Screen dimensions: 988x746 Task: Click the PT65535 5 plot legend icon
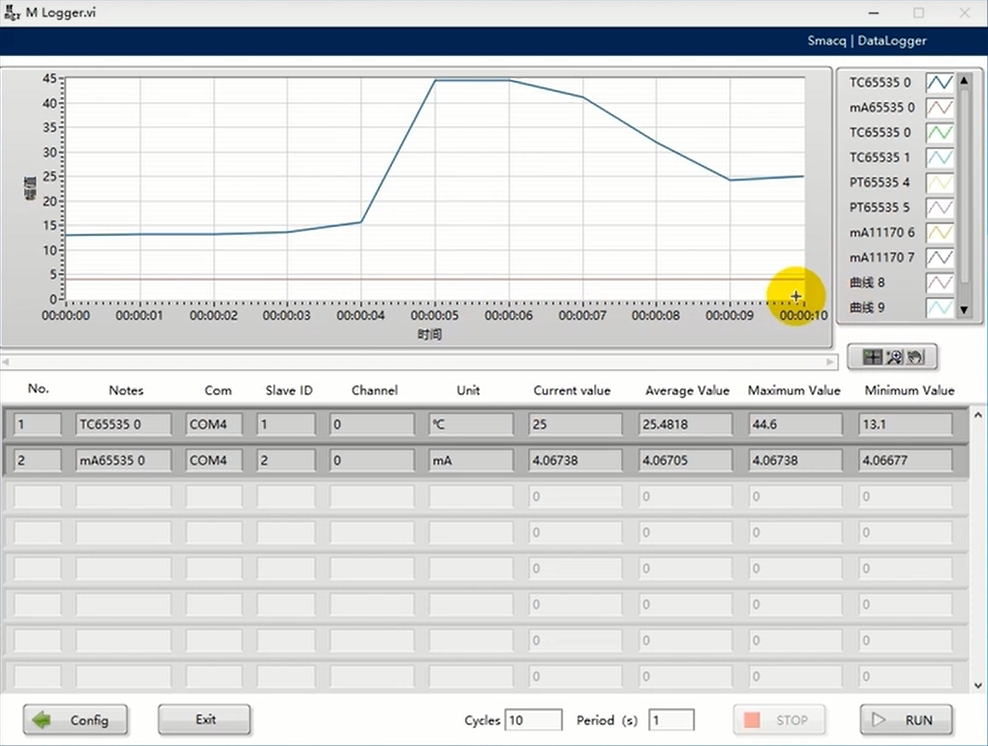coord(939,207)
